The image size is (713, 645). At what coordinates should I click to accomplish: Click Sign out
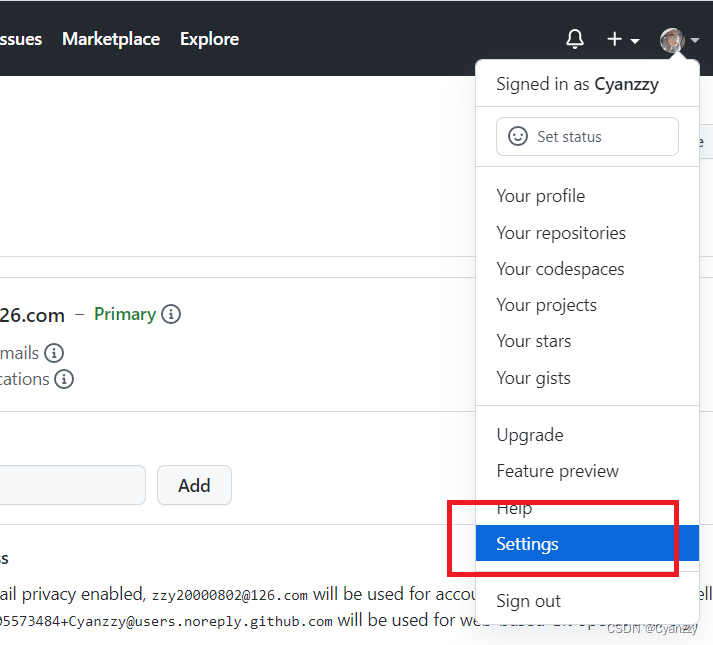[587, 601]
